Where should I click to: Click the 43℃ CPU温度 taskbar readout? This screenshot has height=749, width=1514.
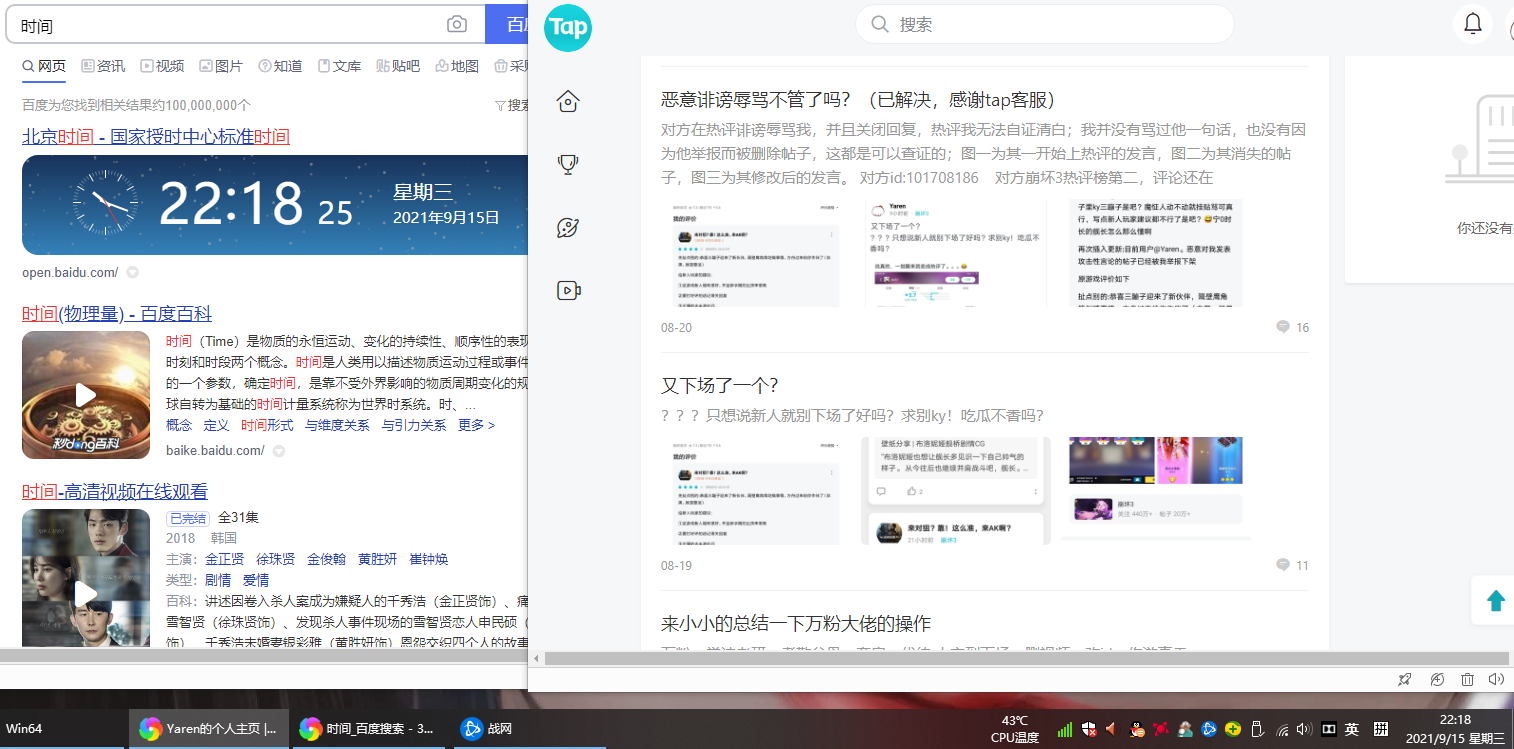coord(1015,729)
